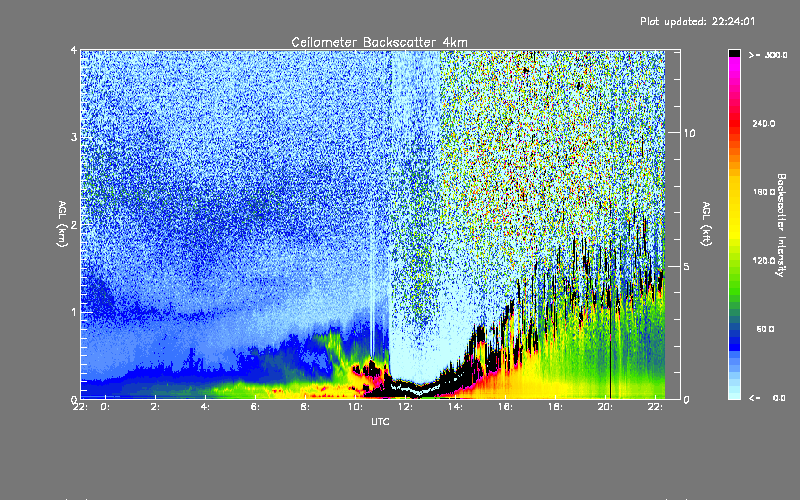Click the x-axis tick label '22:' at right end
Image resolution: width=800 pixels, height=500 pixels.
pyautogui.click(x=655, y=407)
